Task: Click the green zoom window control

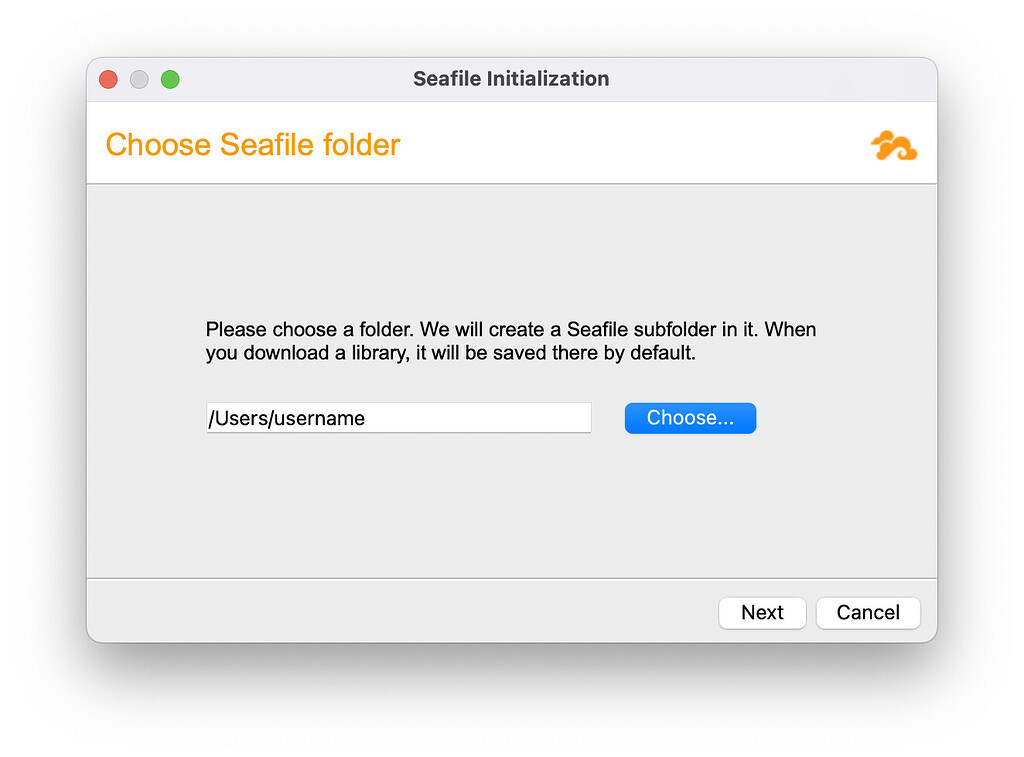Action: pyautogui.click(x=170, y=79)
